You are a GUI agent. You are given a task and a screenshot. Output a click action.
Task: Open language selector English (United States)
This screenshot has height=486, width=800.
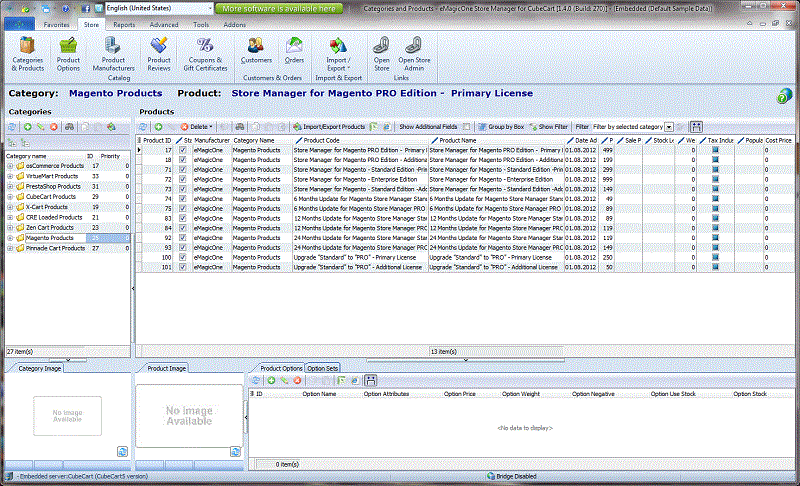[x=159, y=8]
